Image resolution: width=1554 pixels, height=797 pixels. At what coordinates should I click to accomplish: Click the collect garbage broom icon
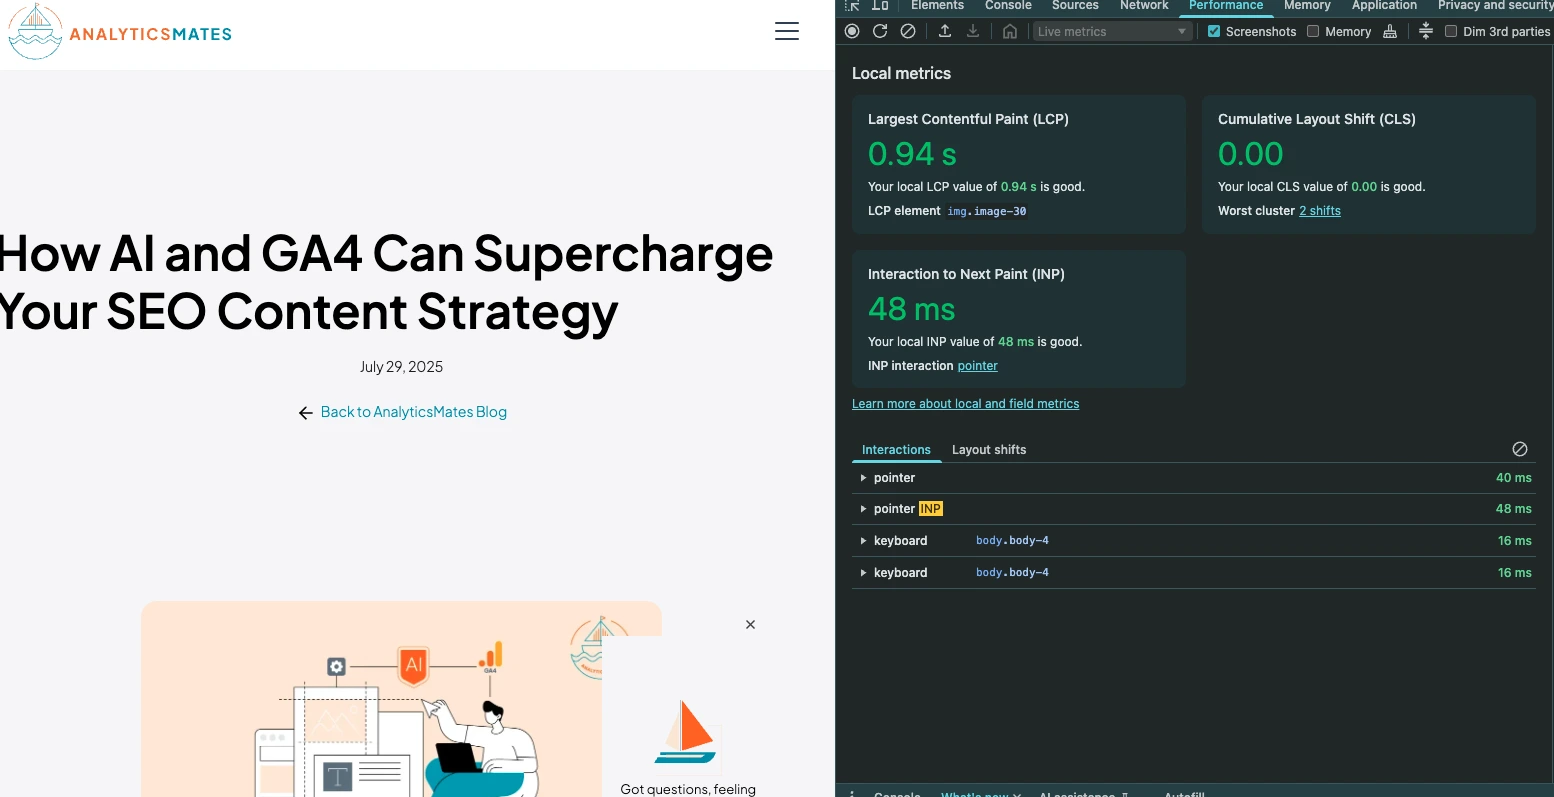pyautogui.click(x=1390, y=31)
